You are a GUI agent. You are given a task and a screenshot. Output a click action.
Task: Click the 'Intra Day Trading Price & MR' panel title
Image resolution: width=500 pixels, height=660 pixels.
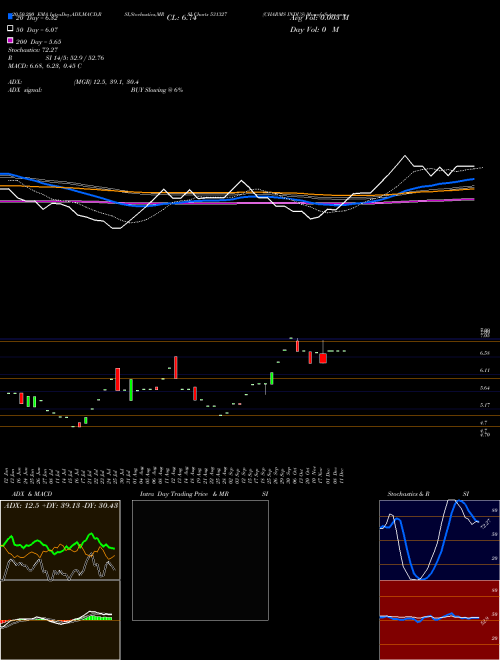click(x=184, y=494)
